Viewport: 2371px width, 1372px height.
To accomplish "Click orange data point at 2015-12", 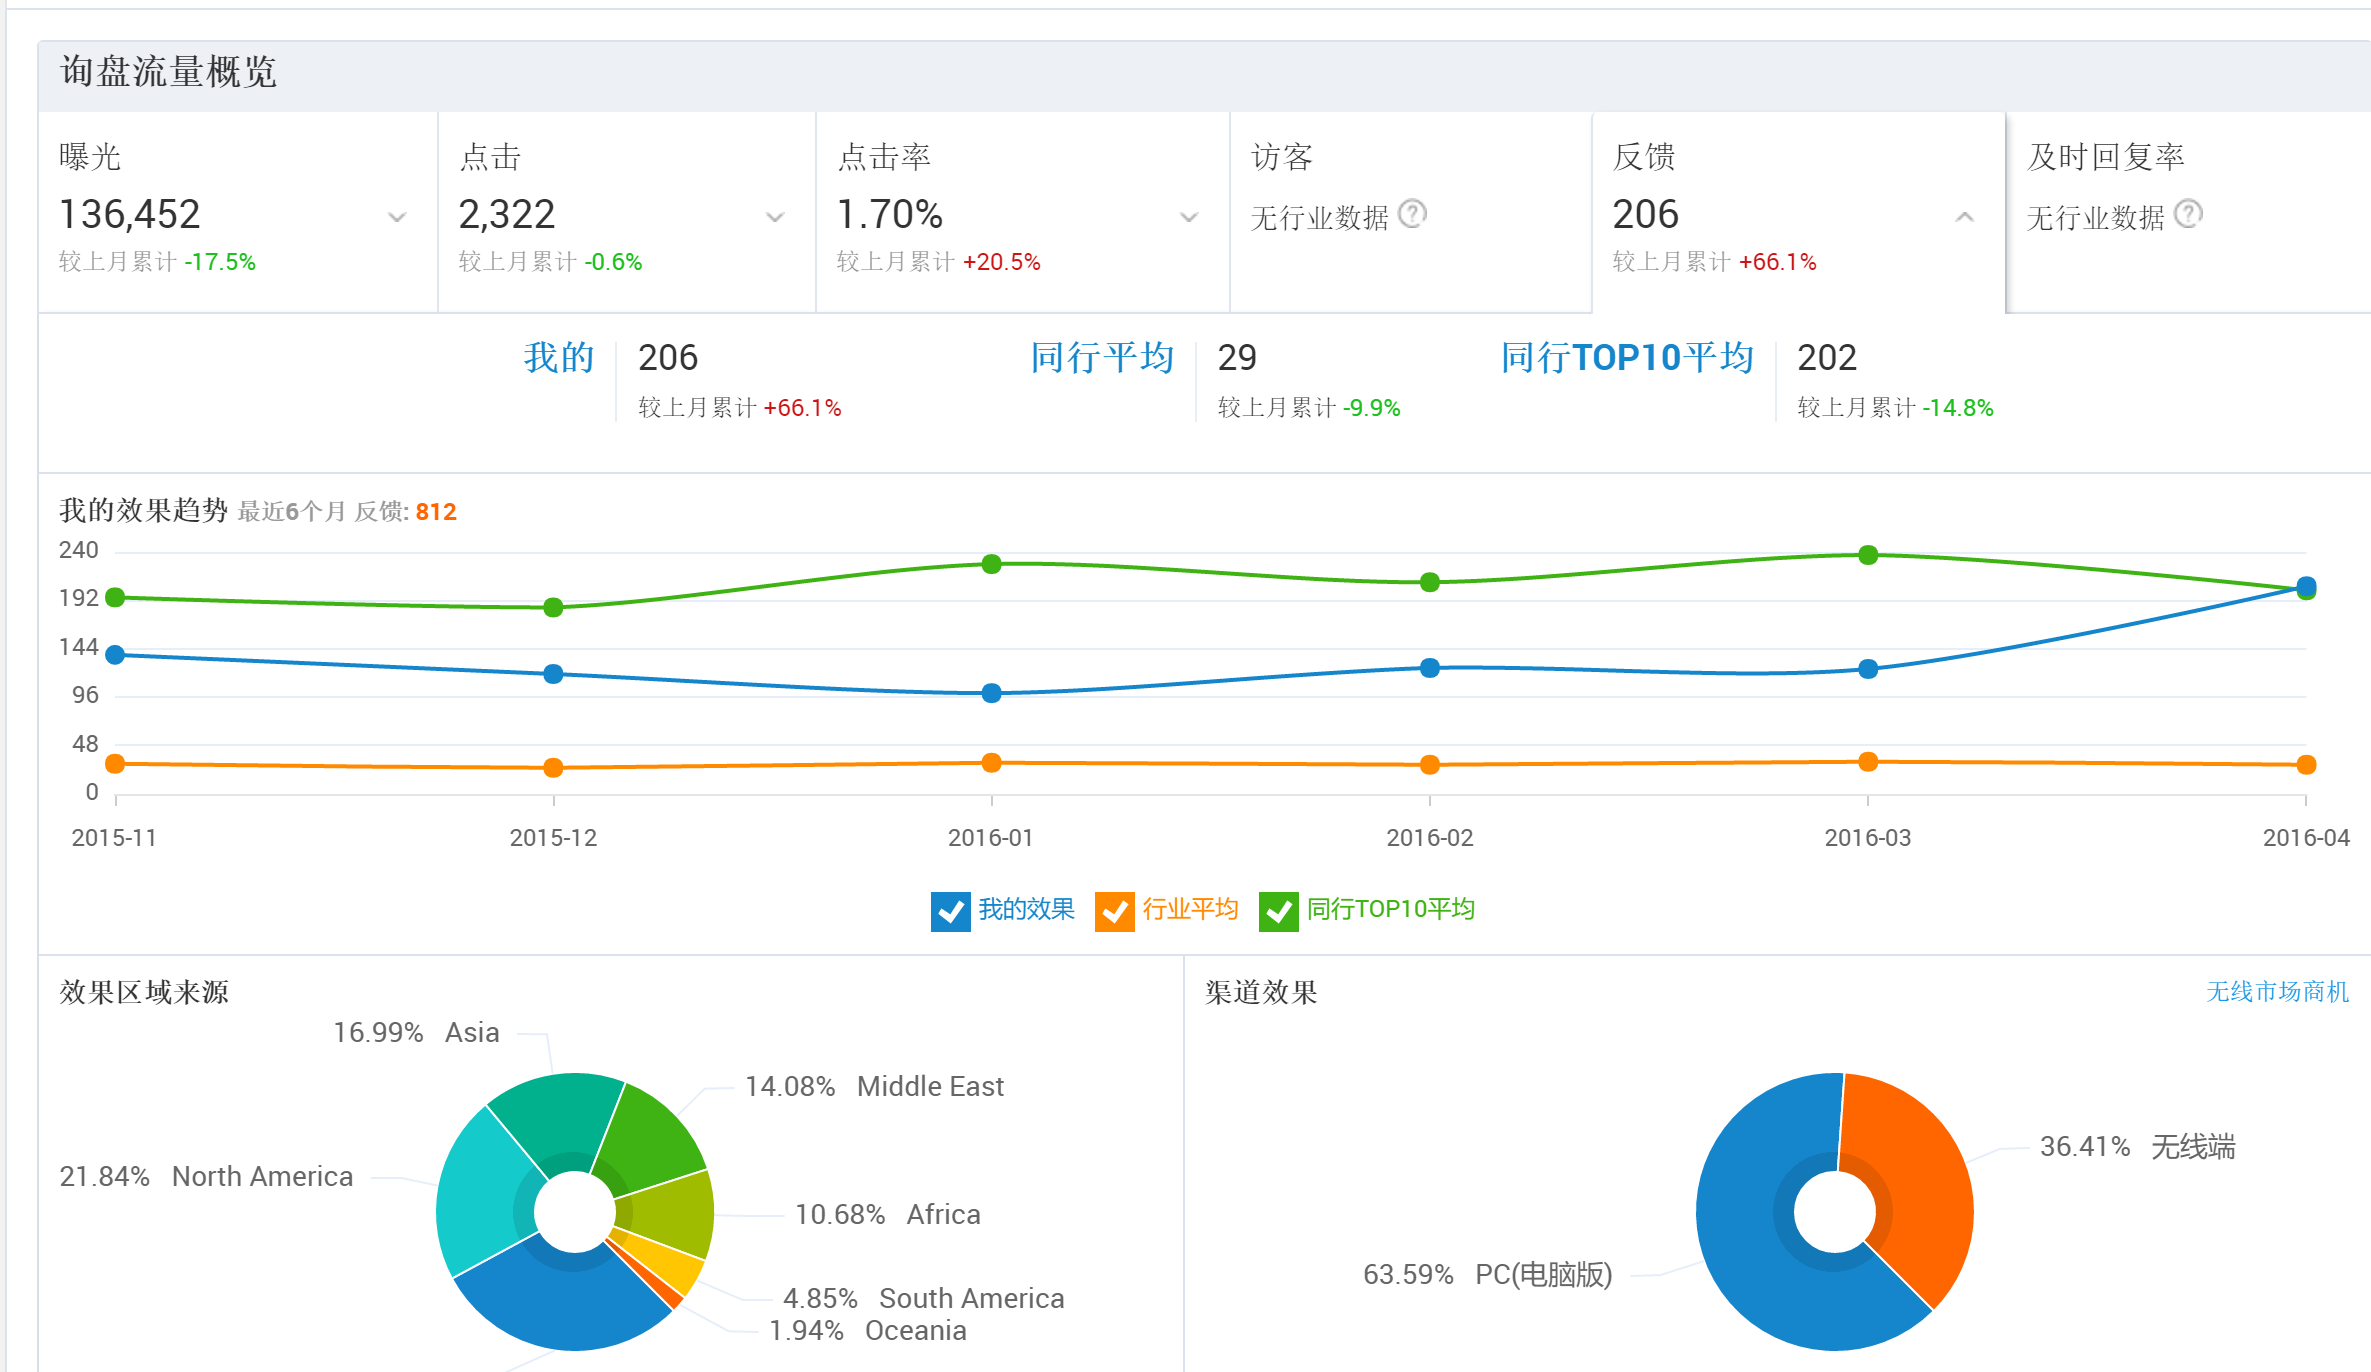I will (x=553, y=768).
